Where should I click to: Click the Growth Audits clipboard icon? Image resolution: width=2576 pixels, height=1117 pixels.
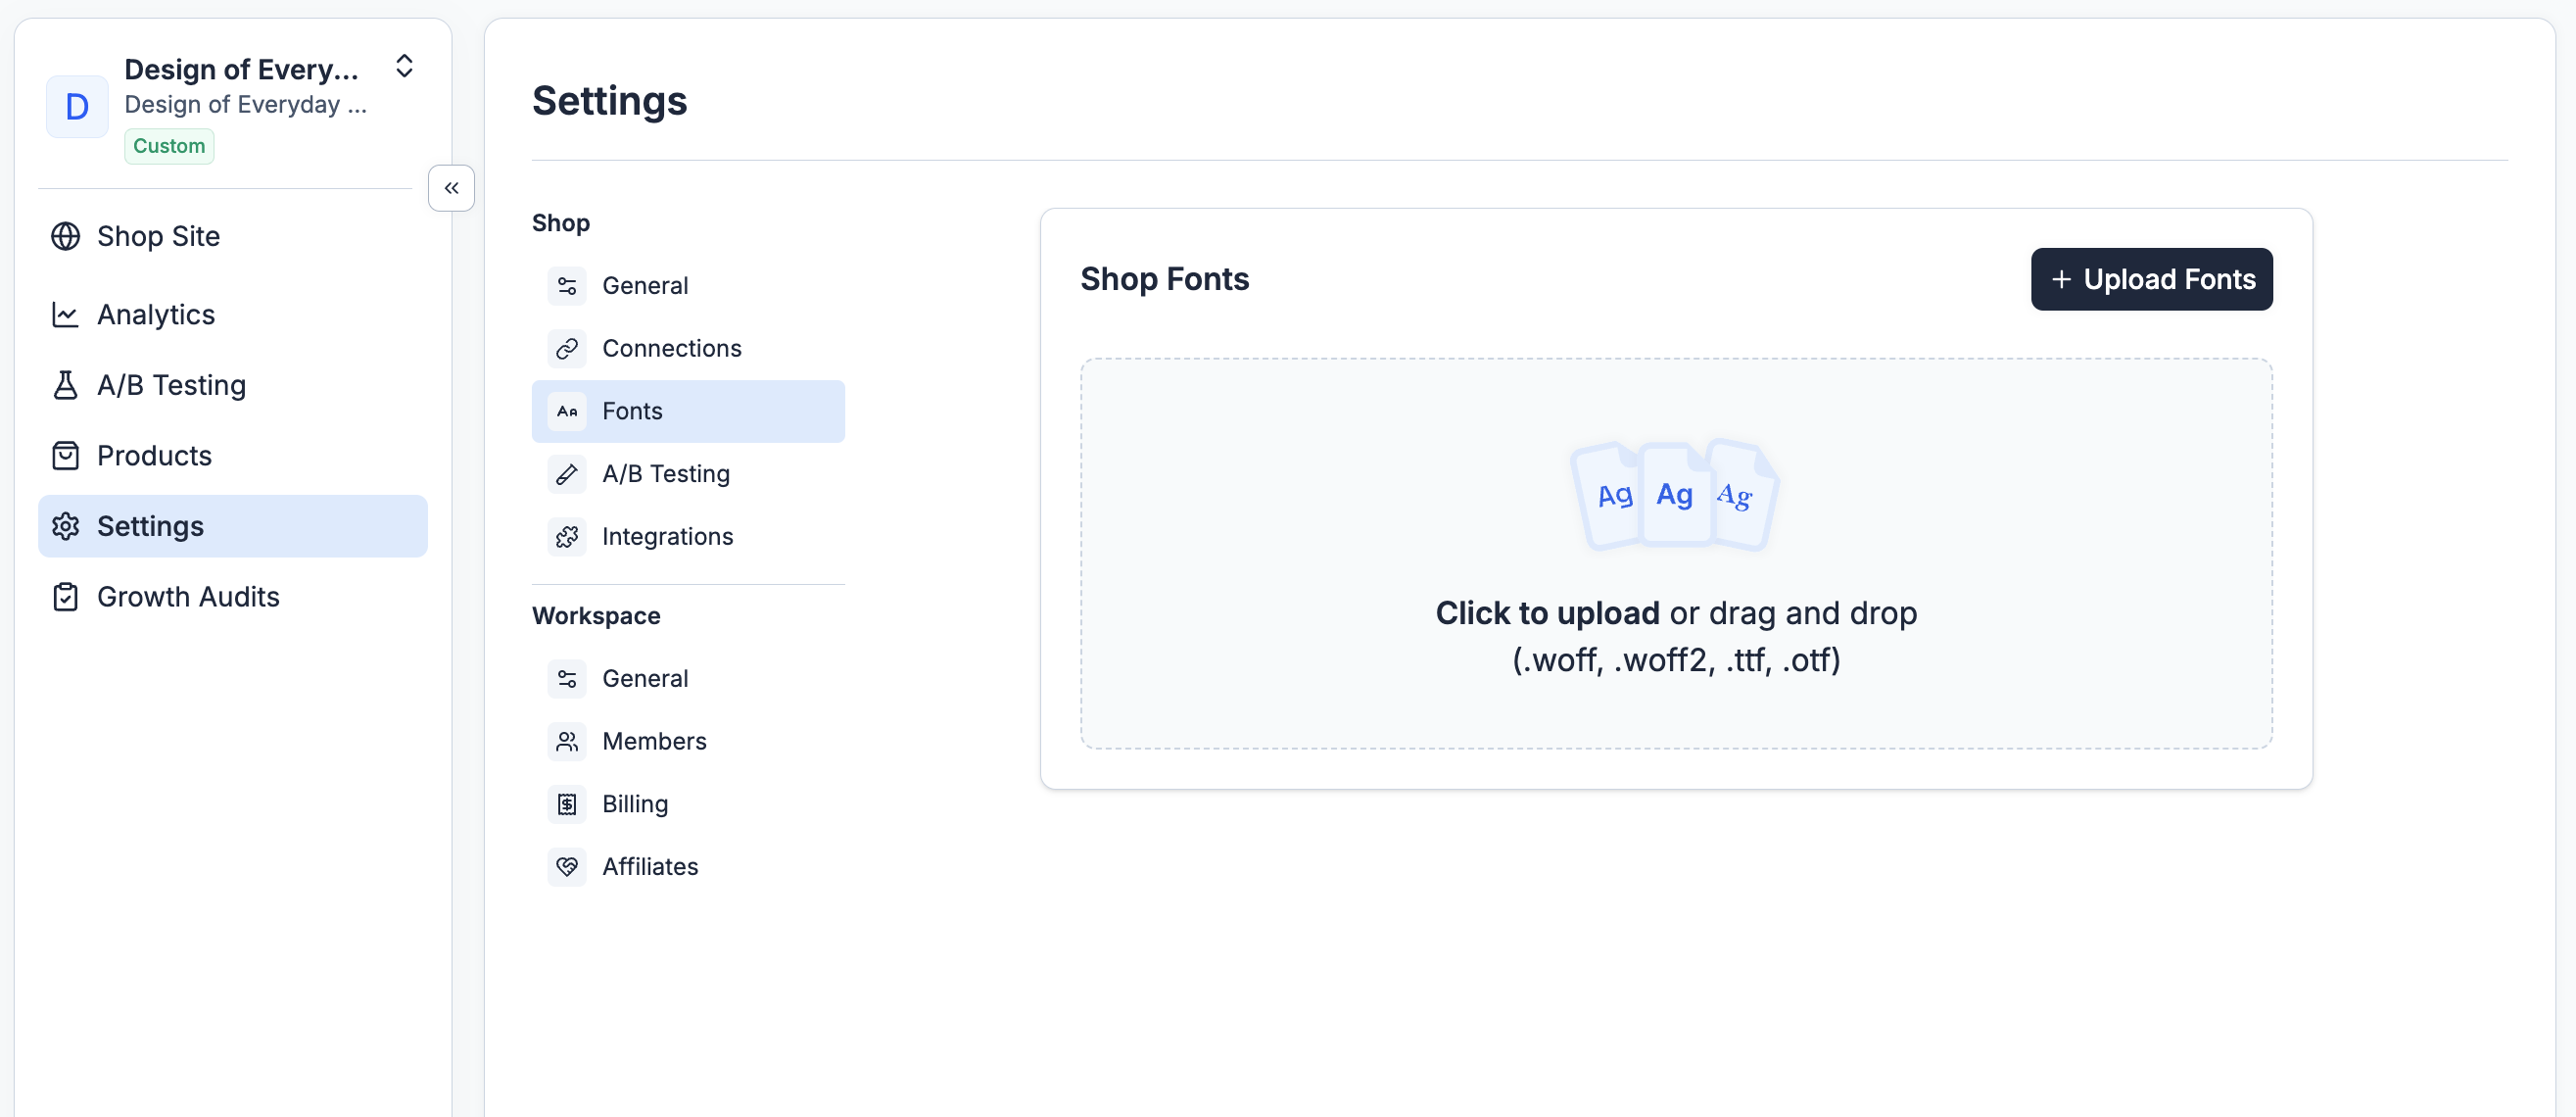pos(65,597)
